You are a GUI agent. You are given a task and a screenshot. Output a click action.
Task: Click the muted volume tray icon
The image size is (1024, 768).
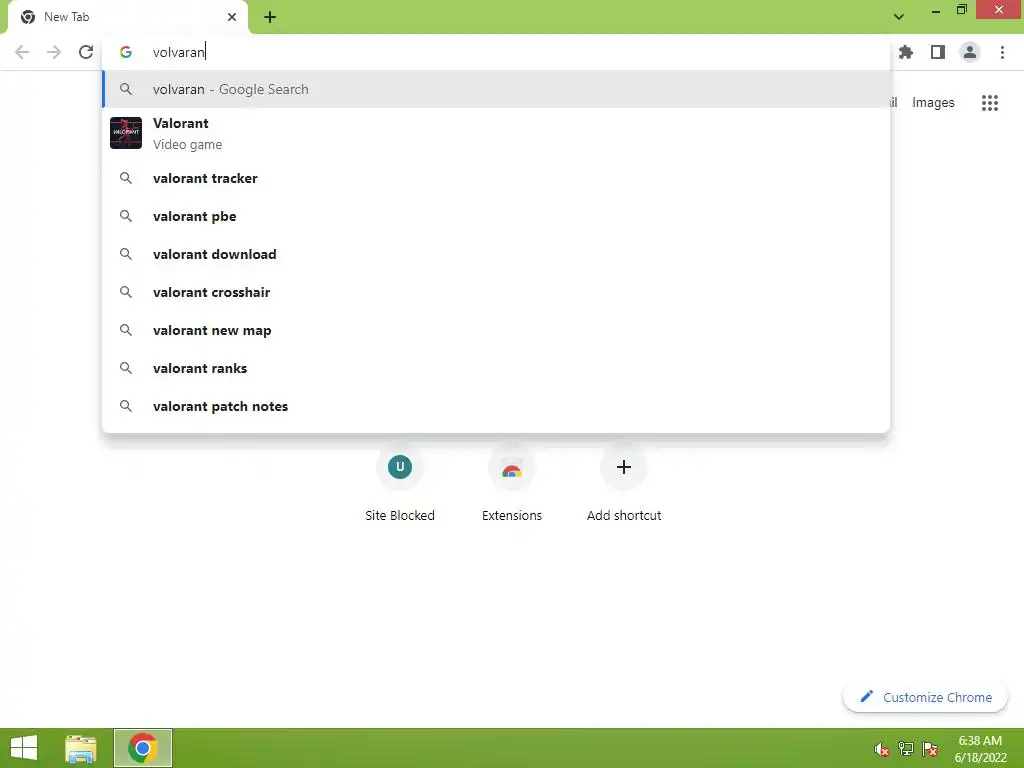(882, 749)
